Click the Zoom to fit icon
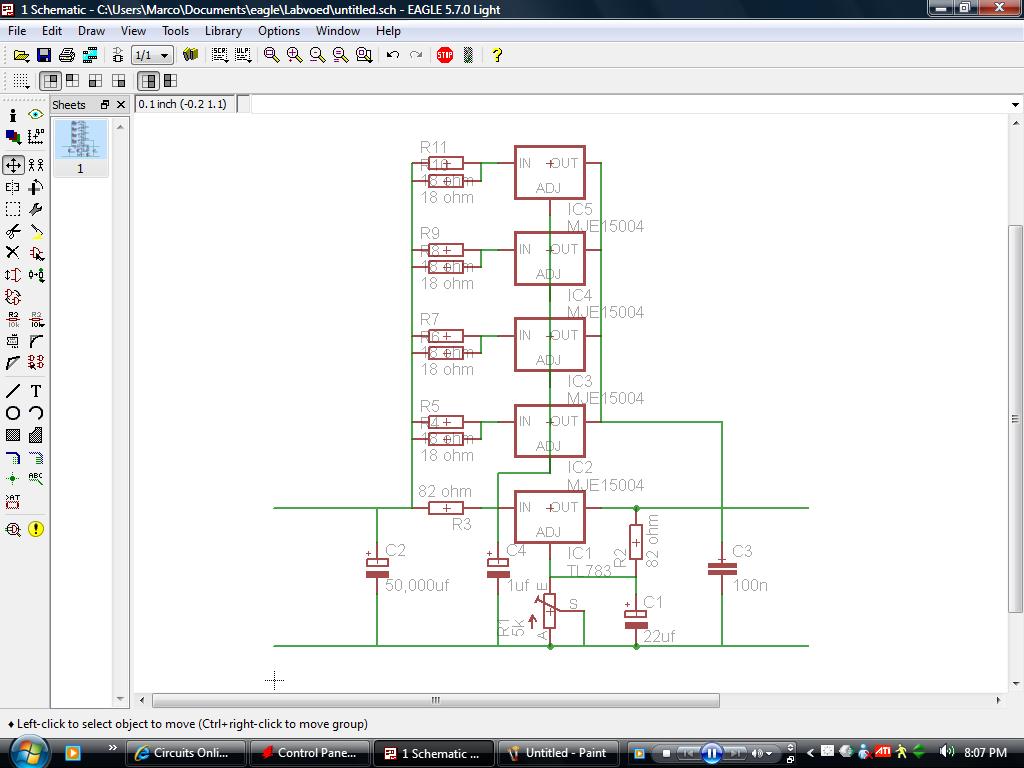This screenshot has width=1024, height=768. point(271,55)
